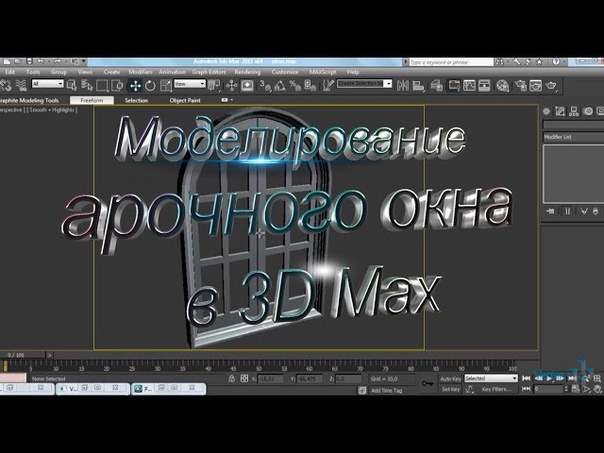The height and width of the screenshot is (453, 604).
Task: Switch to the Object Paint ribbon tab
Action: click(185, 100)
